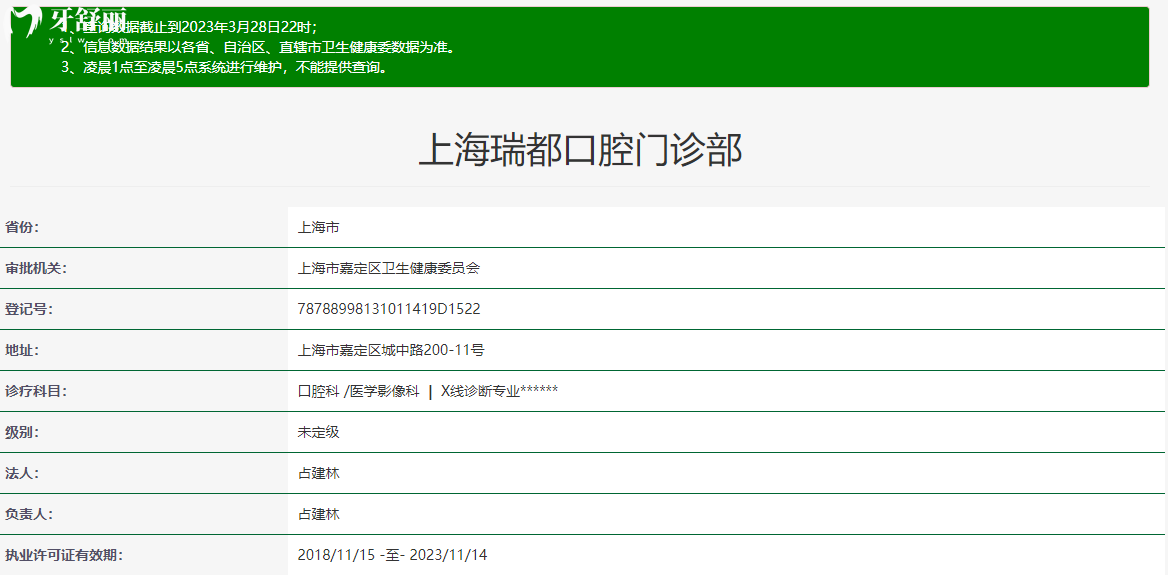1168x575 pixels.
Task: Select validity period 2018/11/15 -至- 2023/11/14
Action: tap(392, 555)
